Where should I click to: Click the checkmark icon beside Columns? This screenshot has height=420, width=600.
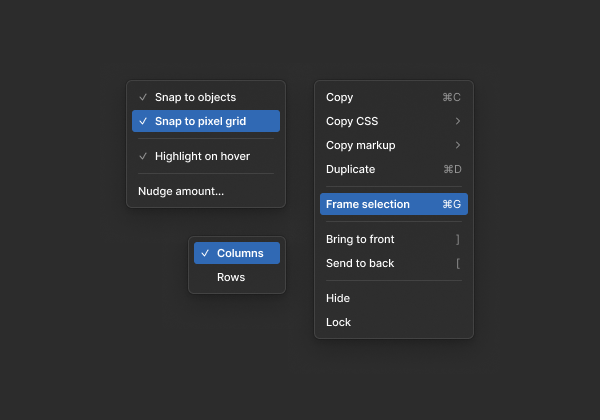point(205,253)
